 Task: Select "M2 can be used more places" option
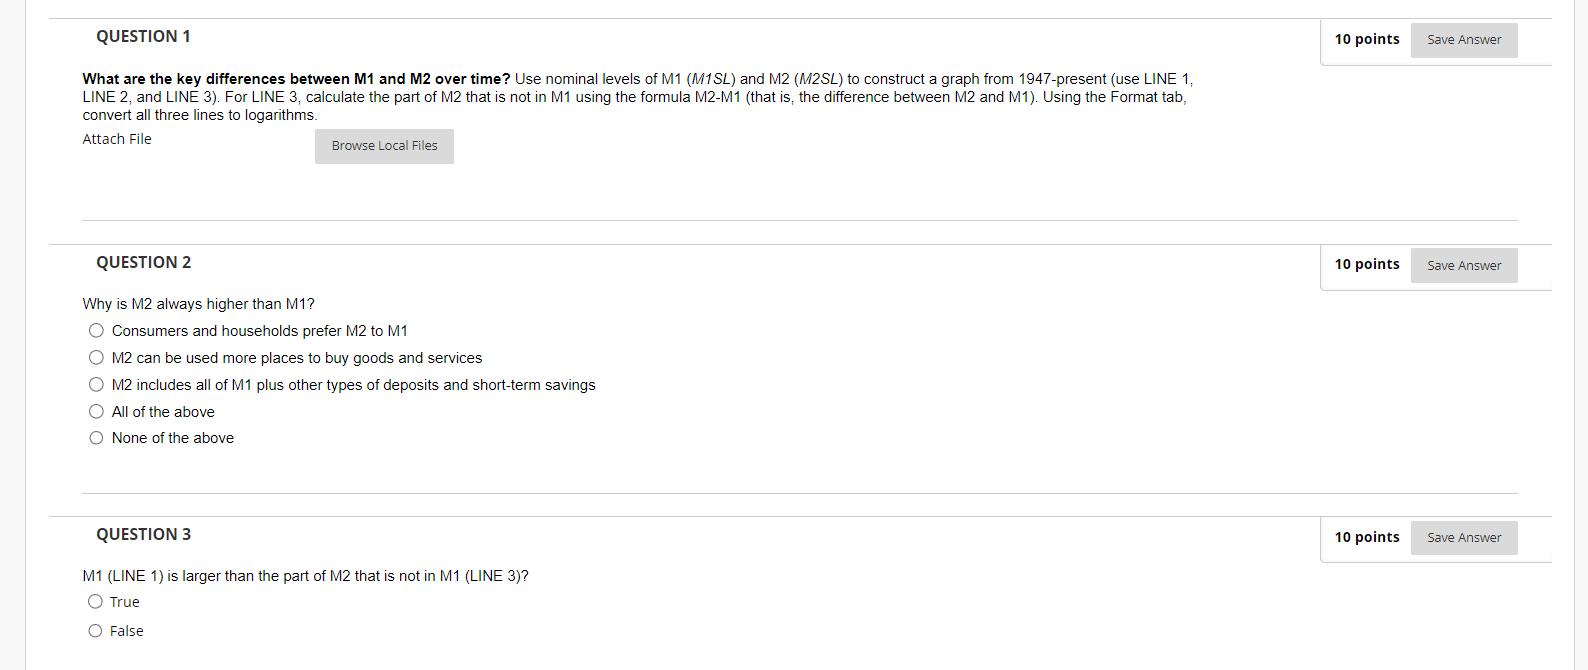click(96, 357)
